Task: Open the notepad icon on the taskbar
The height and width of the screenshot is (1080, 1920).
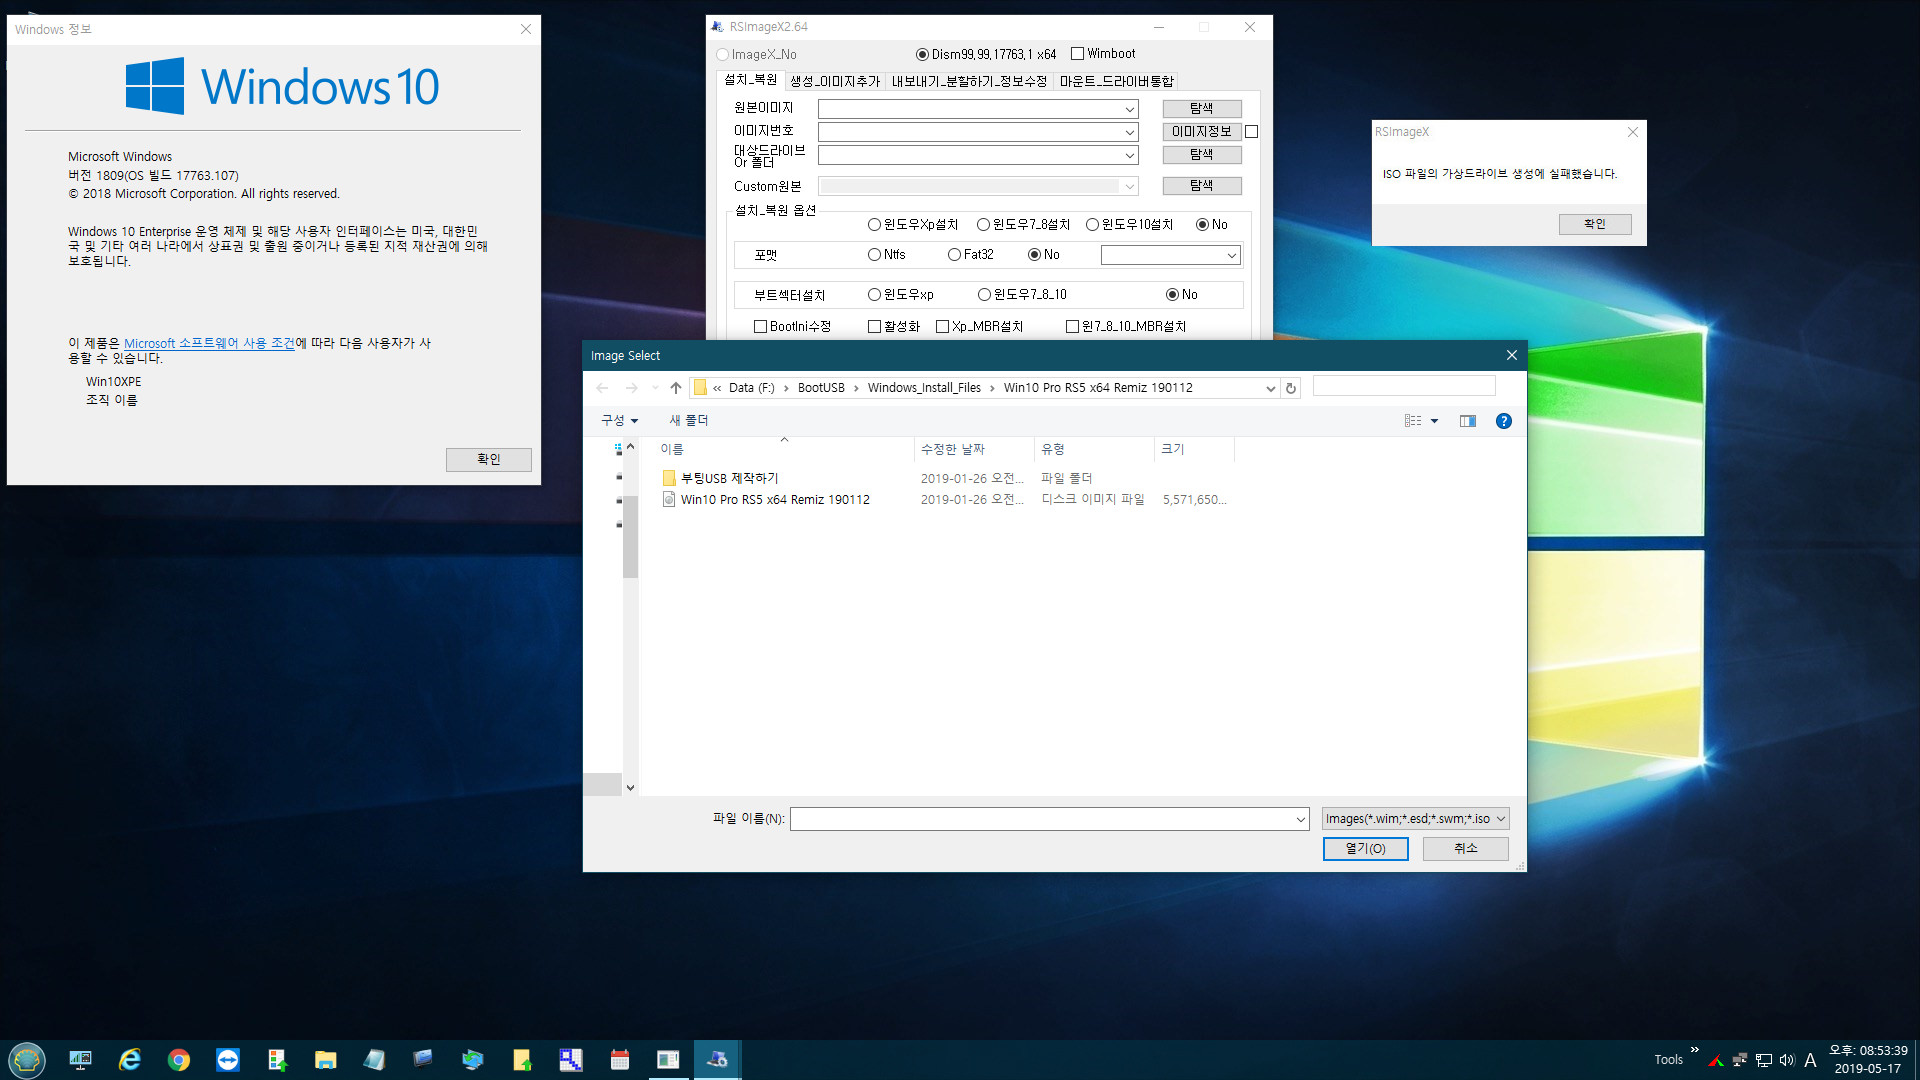Action: coord(374,1060)
